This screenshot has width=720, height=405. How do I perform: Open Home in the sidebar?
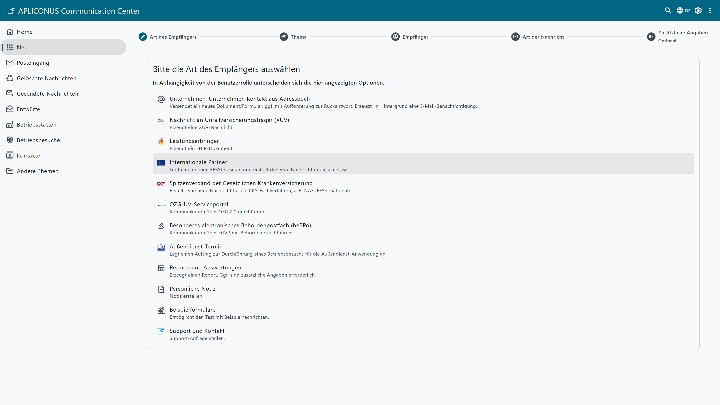[63, 32]
